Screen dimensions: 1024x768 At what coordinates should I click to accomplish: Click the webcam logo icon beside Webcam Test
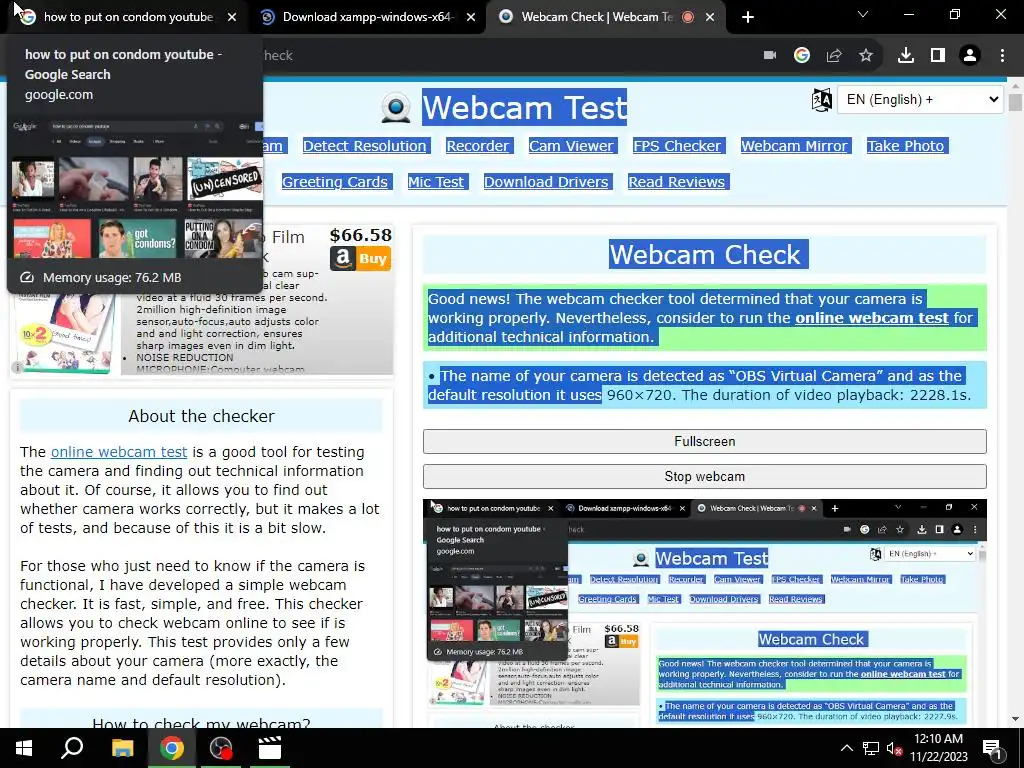[396, 108]
